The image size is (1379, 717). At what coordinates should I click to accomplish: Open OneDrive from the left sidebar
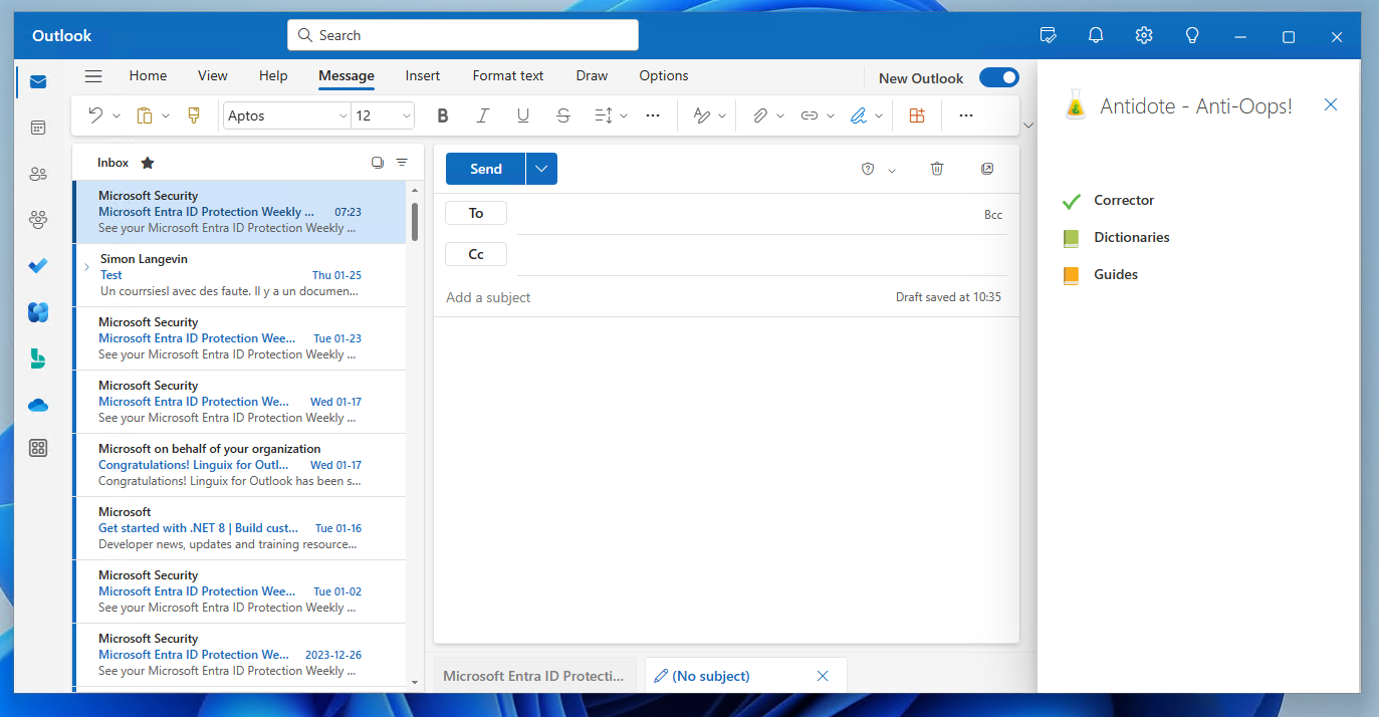click(38, 405)
